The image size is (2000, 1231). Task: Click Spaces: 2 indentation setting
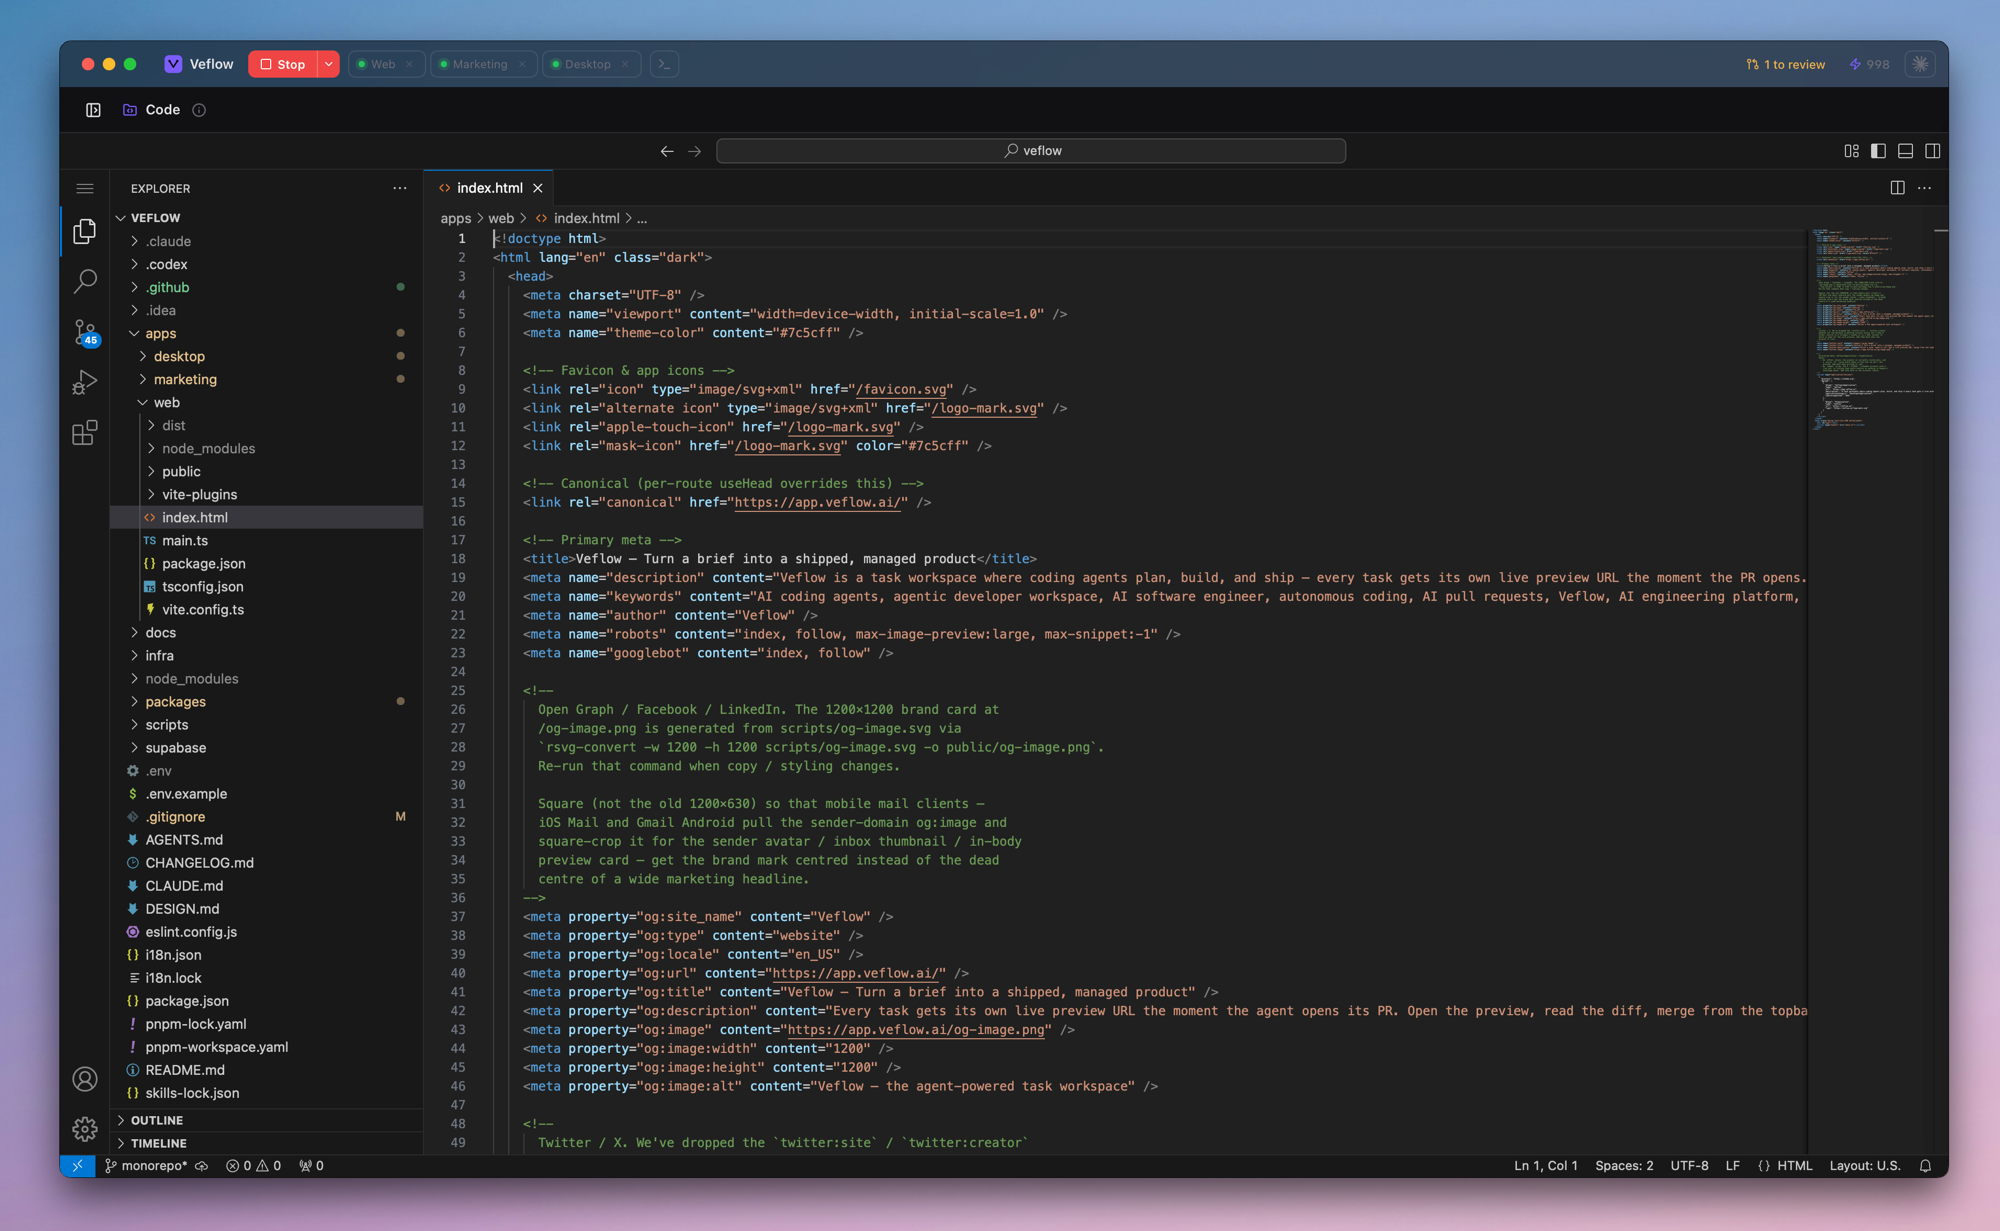[x=1624, y=1166]
